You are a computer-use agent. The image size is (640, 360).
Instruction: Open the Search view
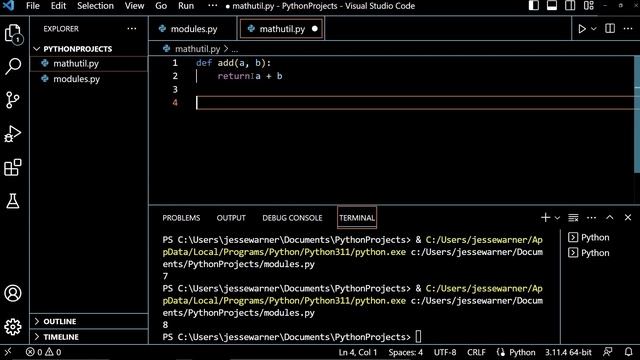pos(13,66)
